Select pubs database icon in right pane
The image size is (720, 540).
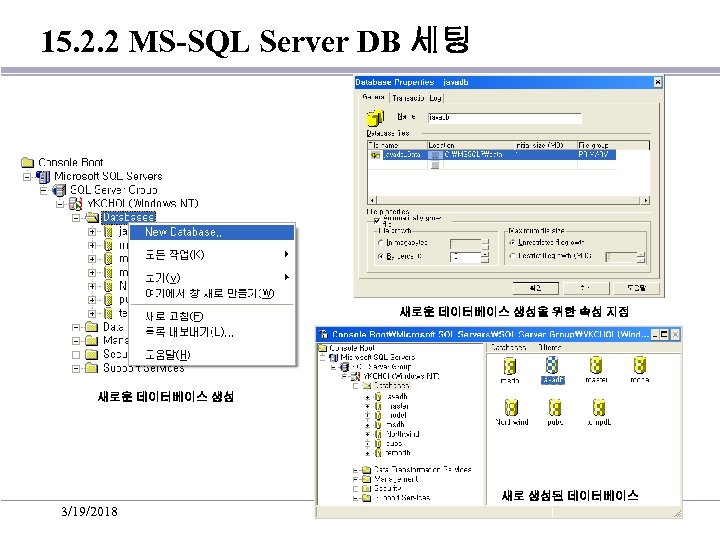tap(555, 408)
